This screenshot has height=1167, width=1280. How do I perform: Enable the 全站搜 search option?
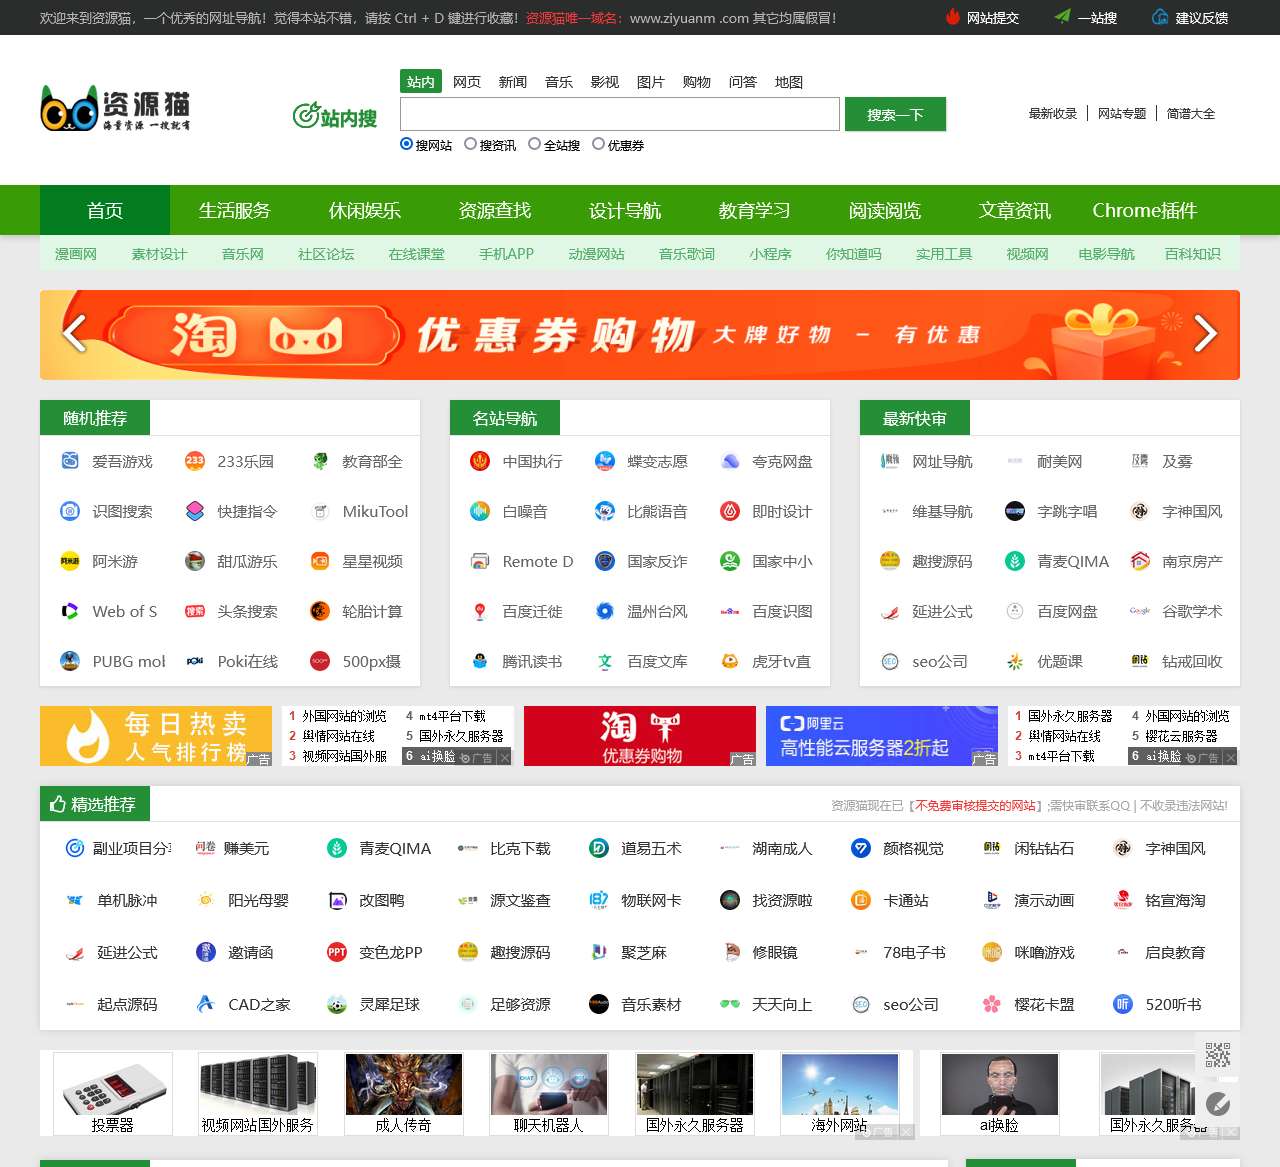point(535,144)
